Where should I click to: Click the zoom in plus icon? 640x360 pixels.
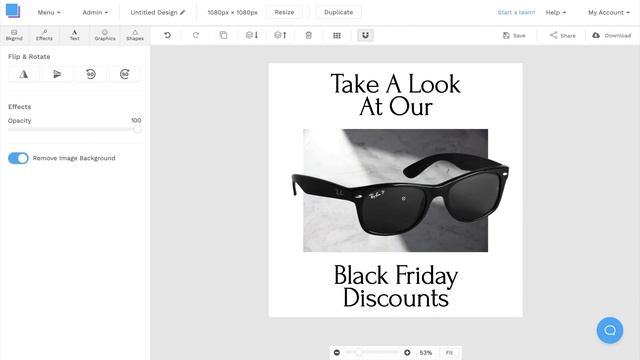(407, 352)
